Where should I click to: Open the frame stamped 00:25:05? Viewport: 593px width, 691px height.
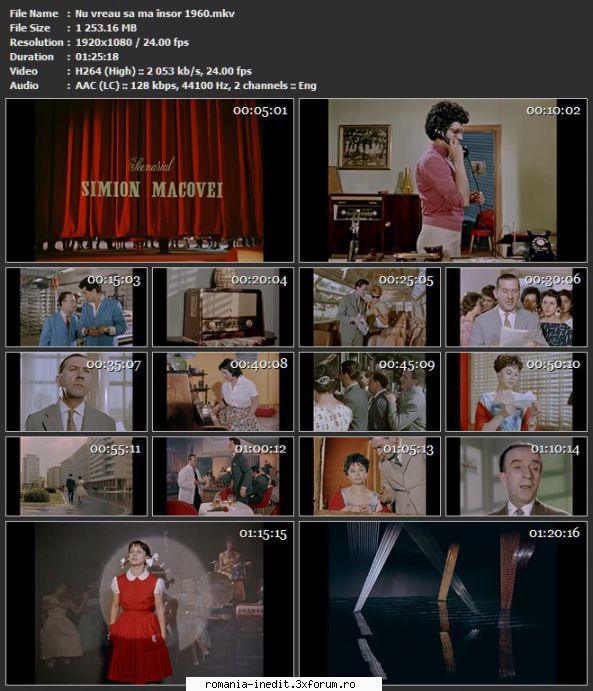point(370,307)
